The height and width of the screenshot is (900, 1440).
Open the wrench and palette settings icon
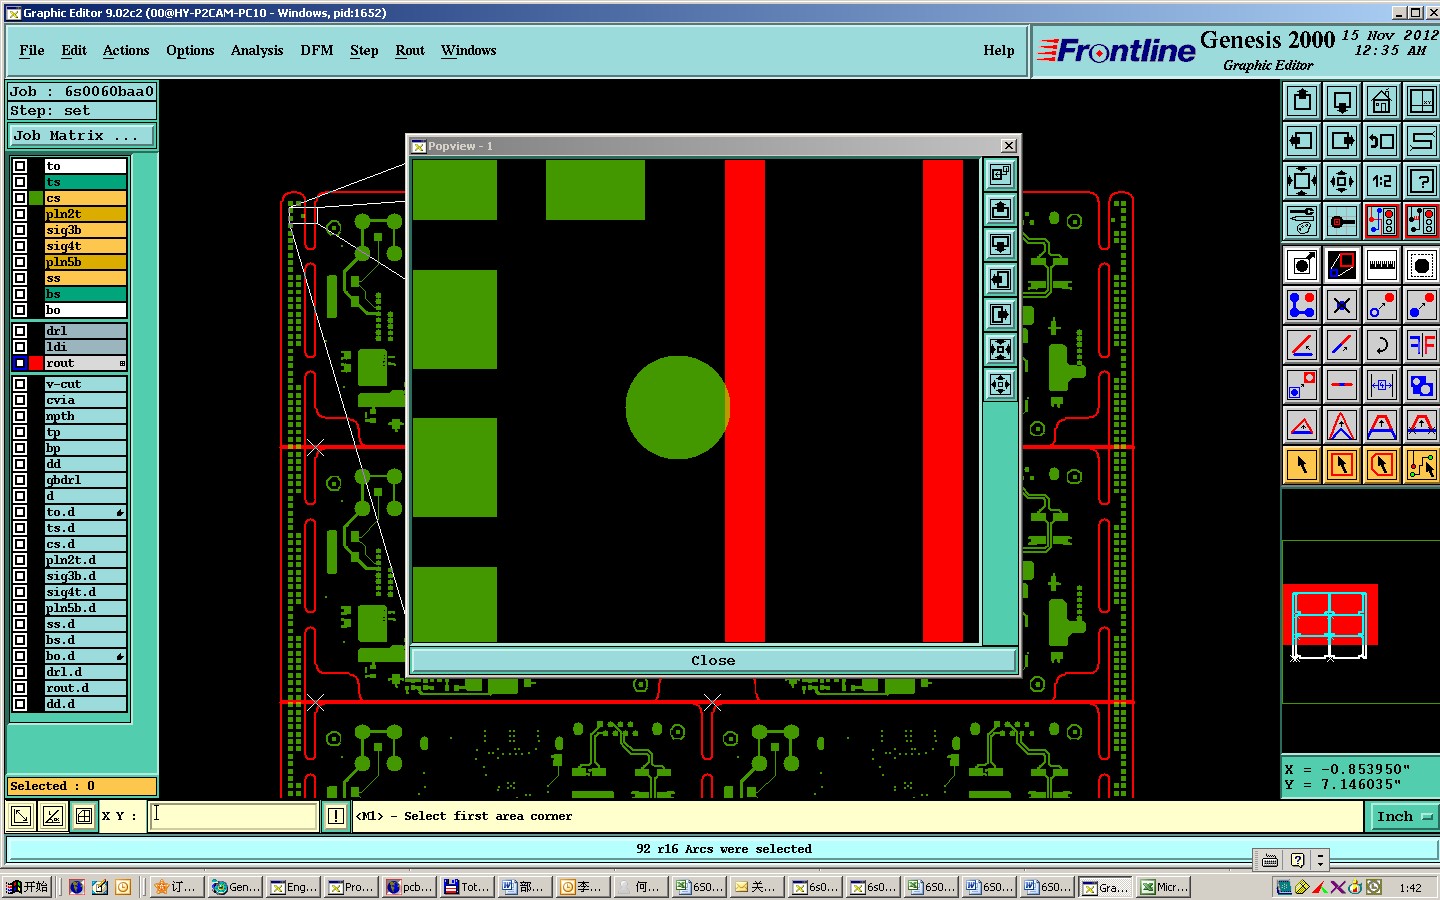[x=1302, y=221]
